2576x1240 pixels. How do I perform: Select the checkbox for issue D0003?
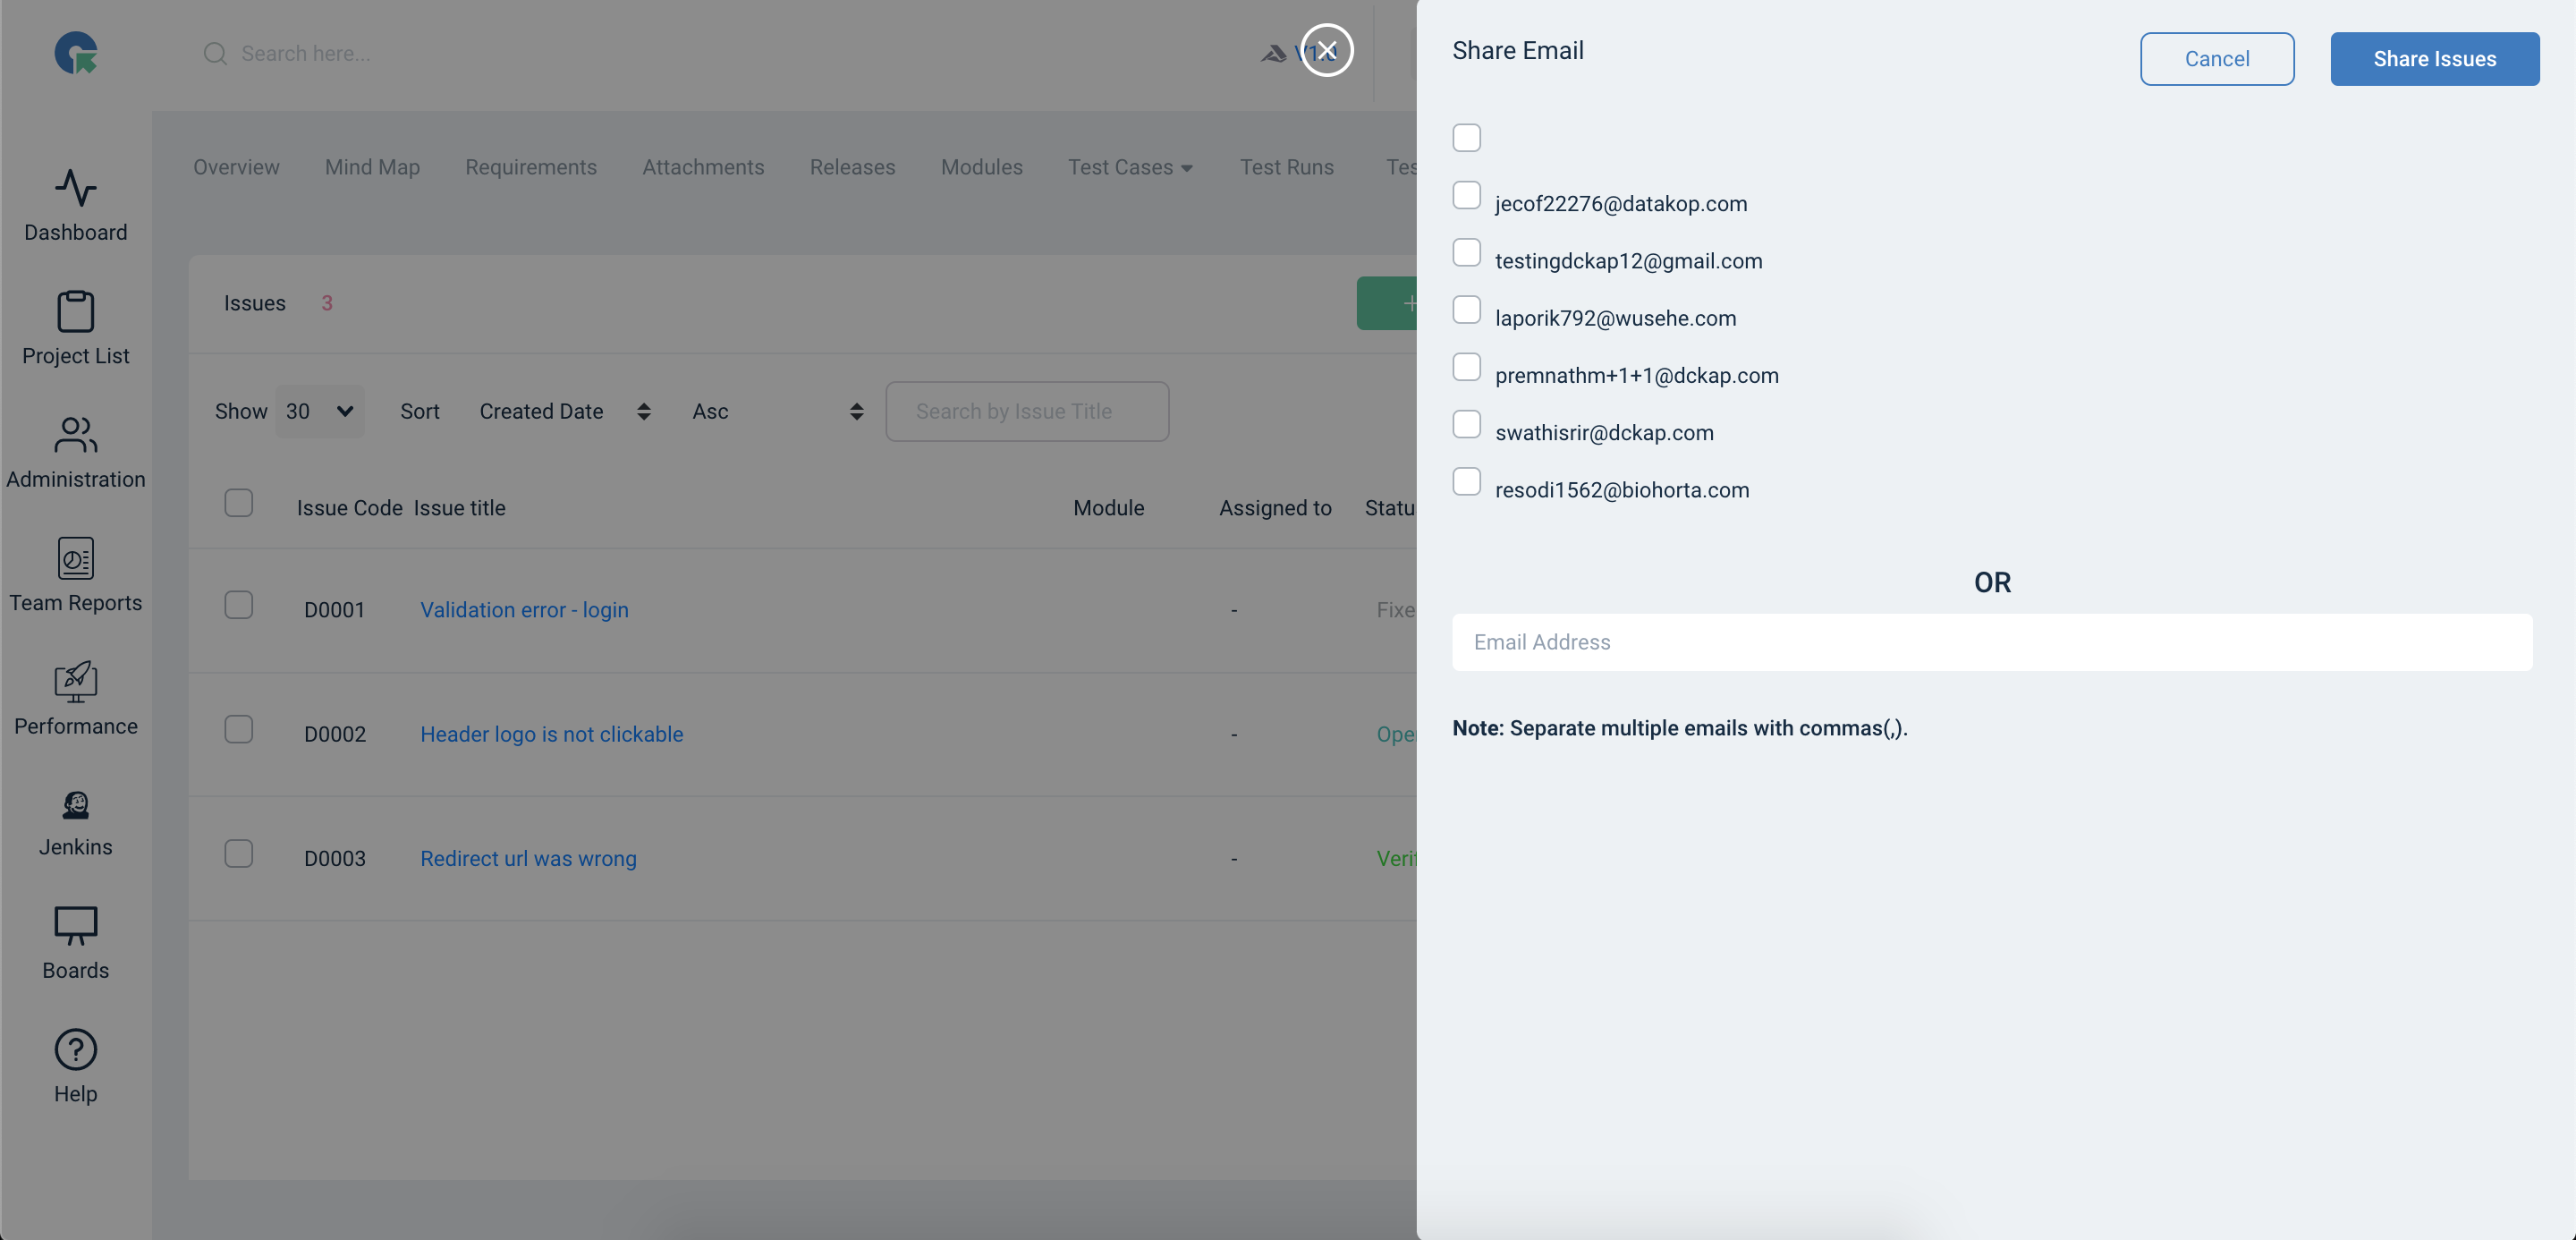239,853
